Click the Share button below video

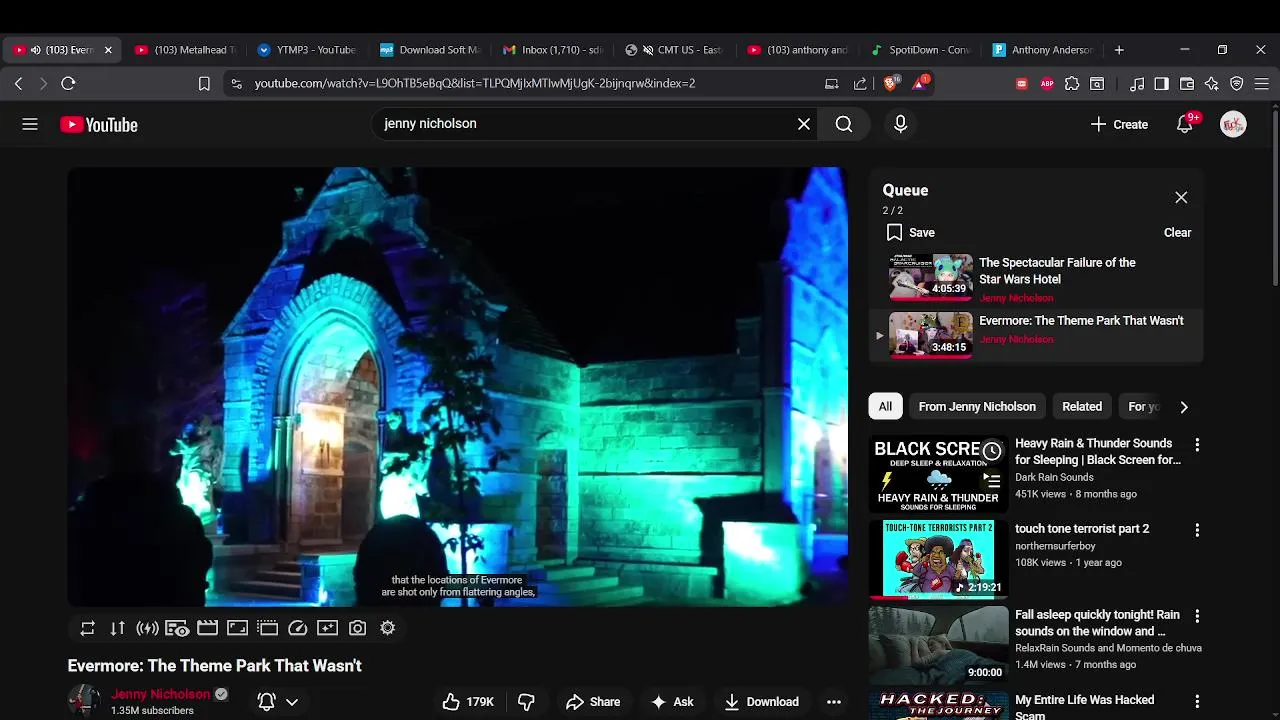coord(593,702)
